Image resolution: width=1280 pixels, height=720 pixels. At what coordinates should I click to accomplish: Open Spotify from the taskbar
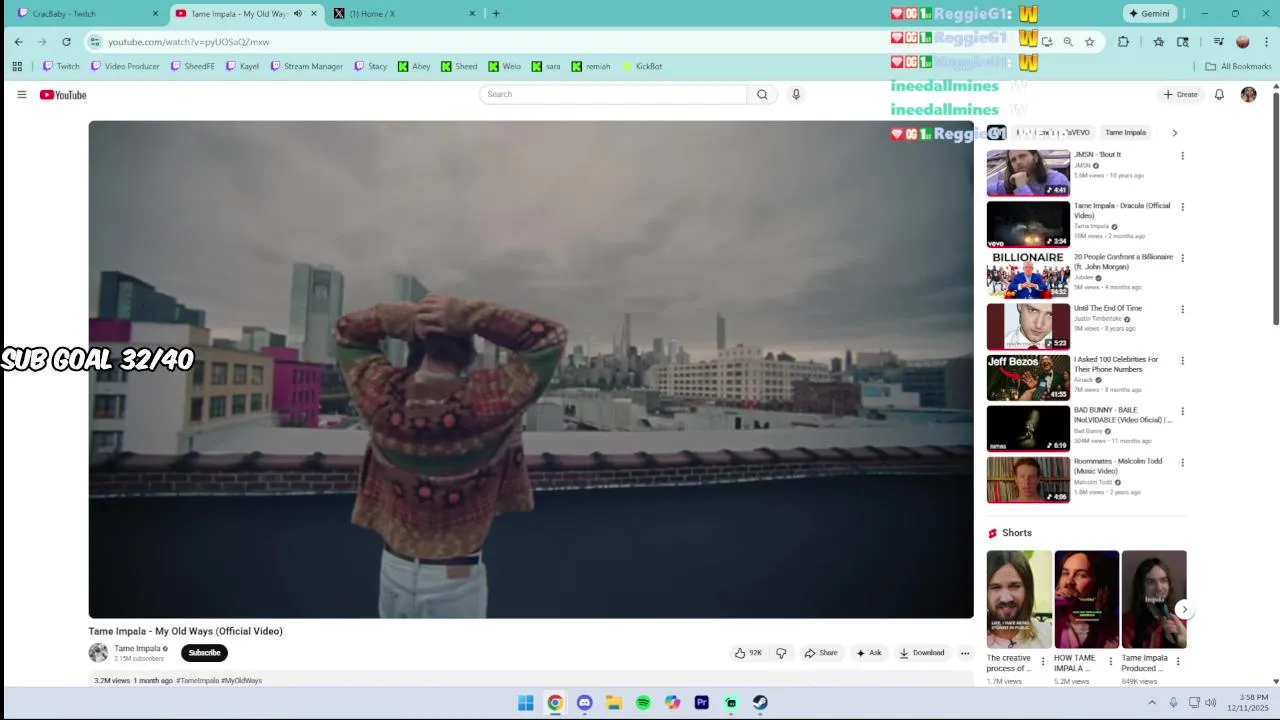[643, 703]
